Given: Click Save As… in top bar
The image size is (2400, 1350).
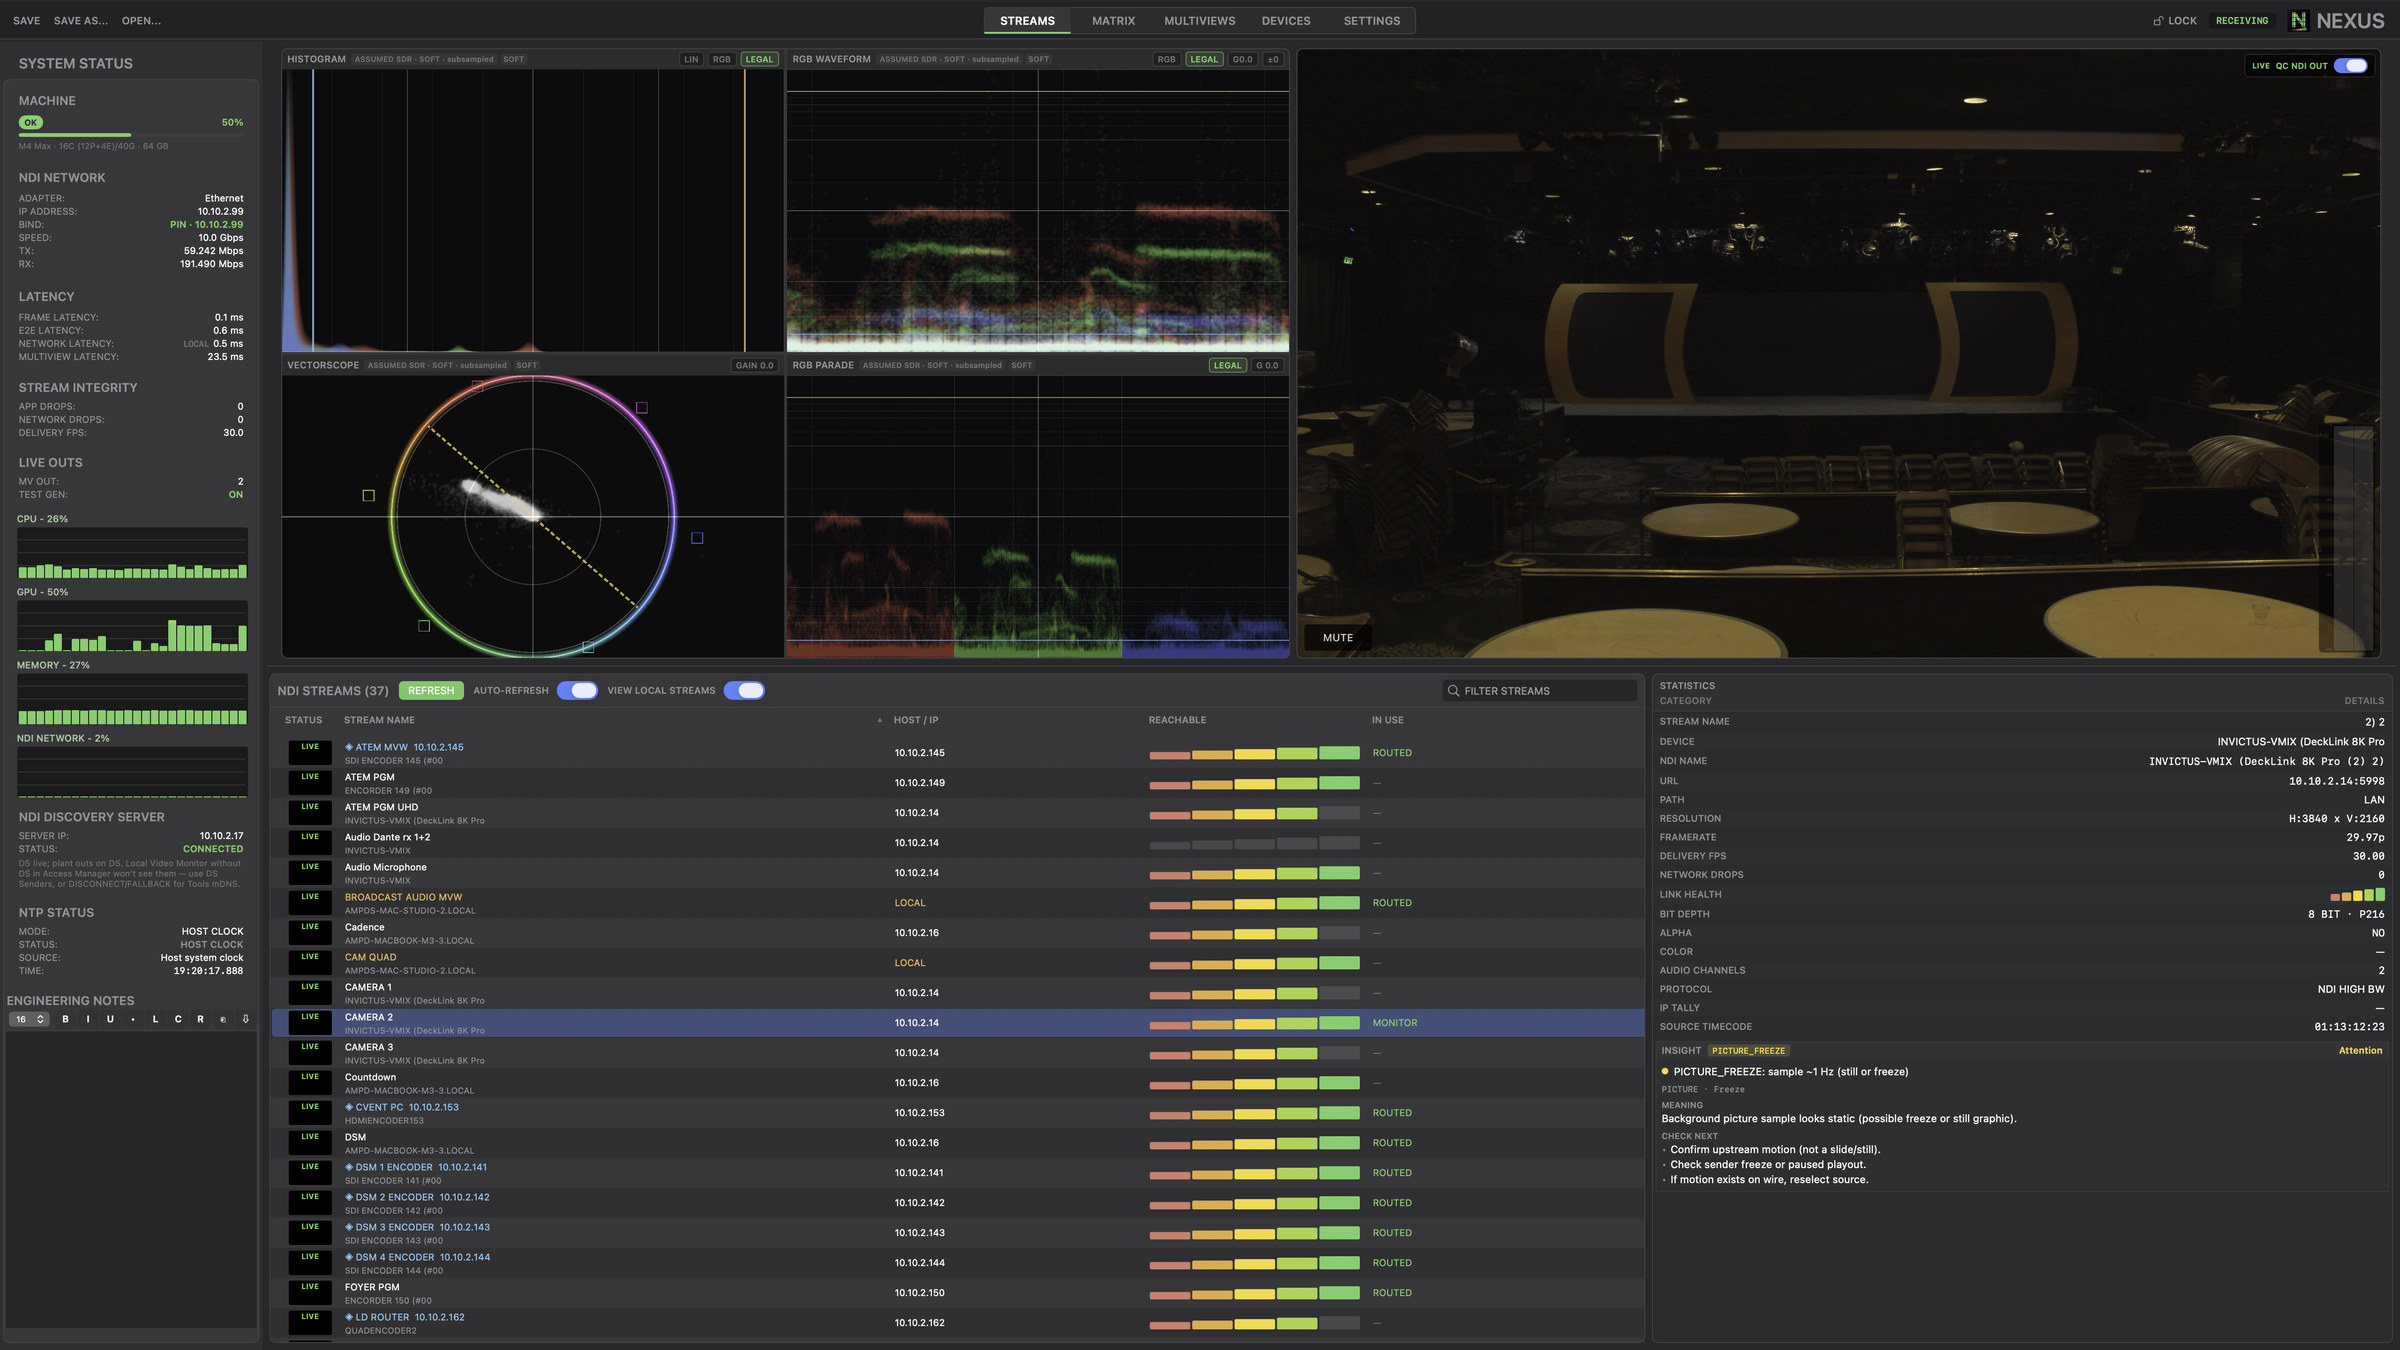Looking at the screenshot, I should point(81,21).
